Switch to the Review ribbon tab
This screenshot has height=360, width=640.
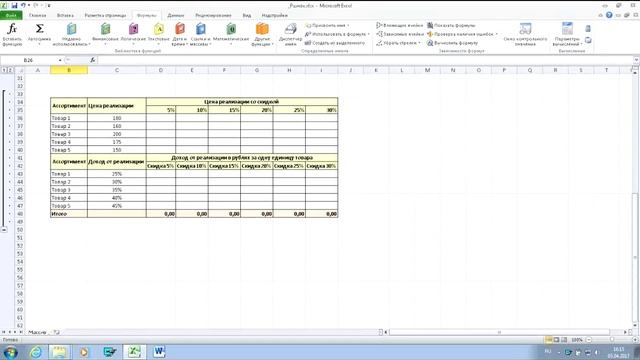tap(213, 16)
